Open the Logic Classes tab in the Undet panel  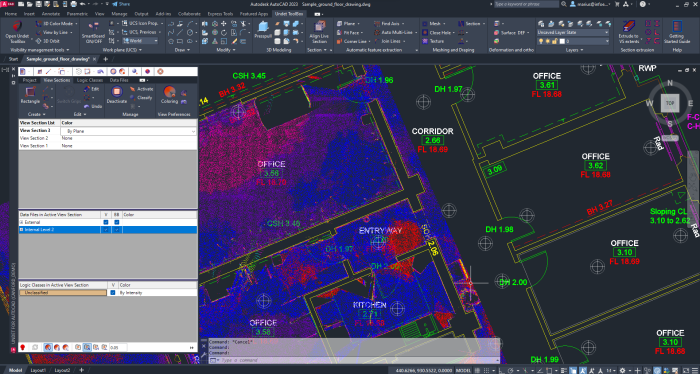(90, 80)
